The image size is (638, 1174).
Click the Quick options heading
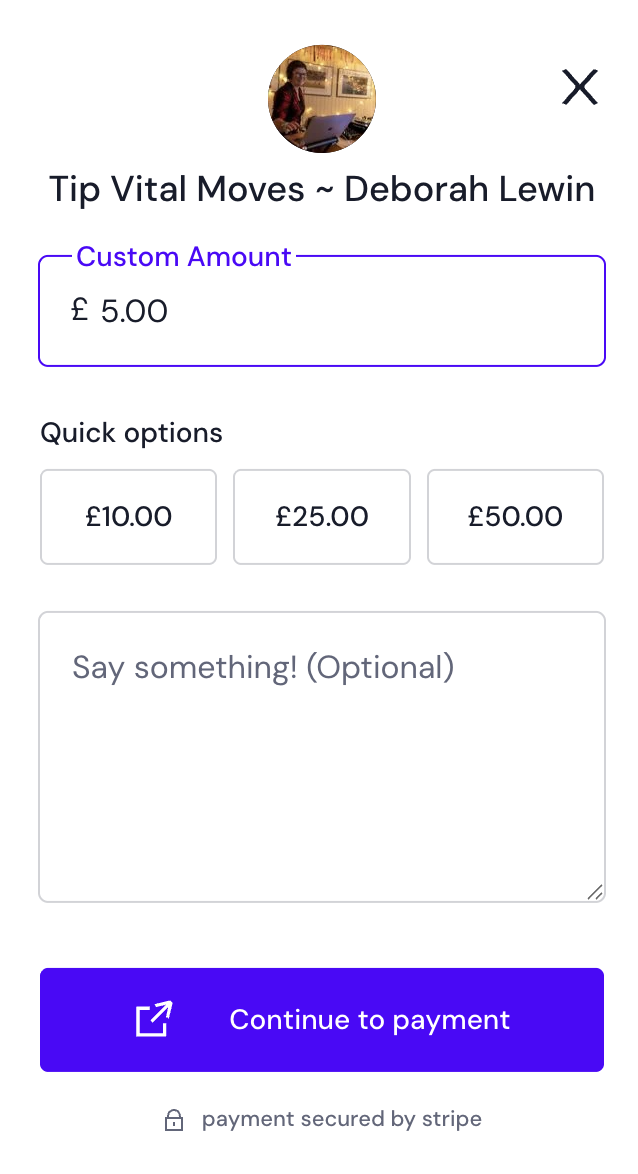tap(131, 433)
